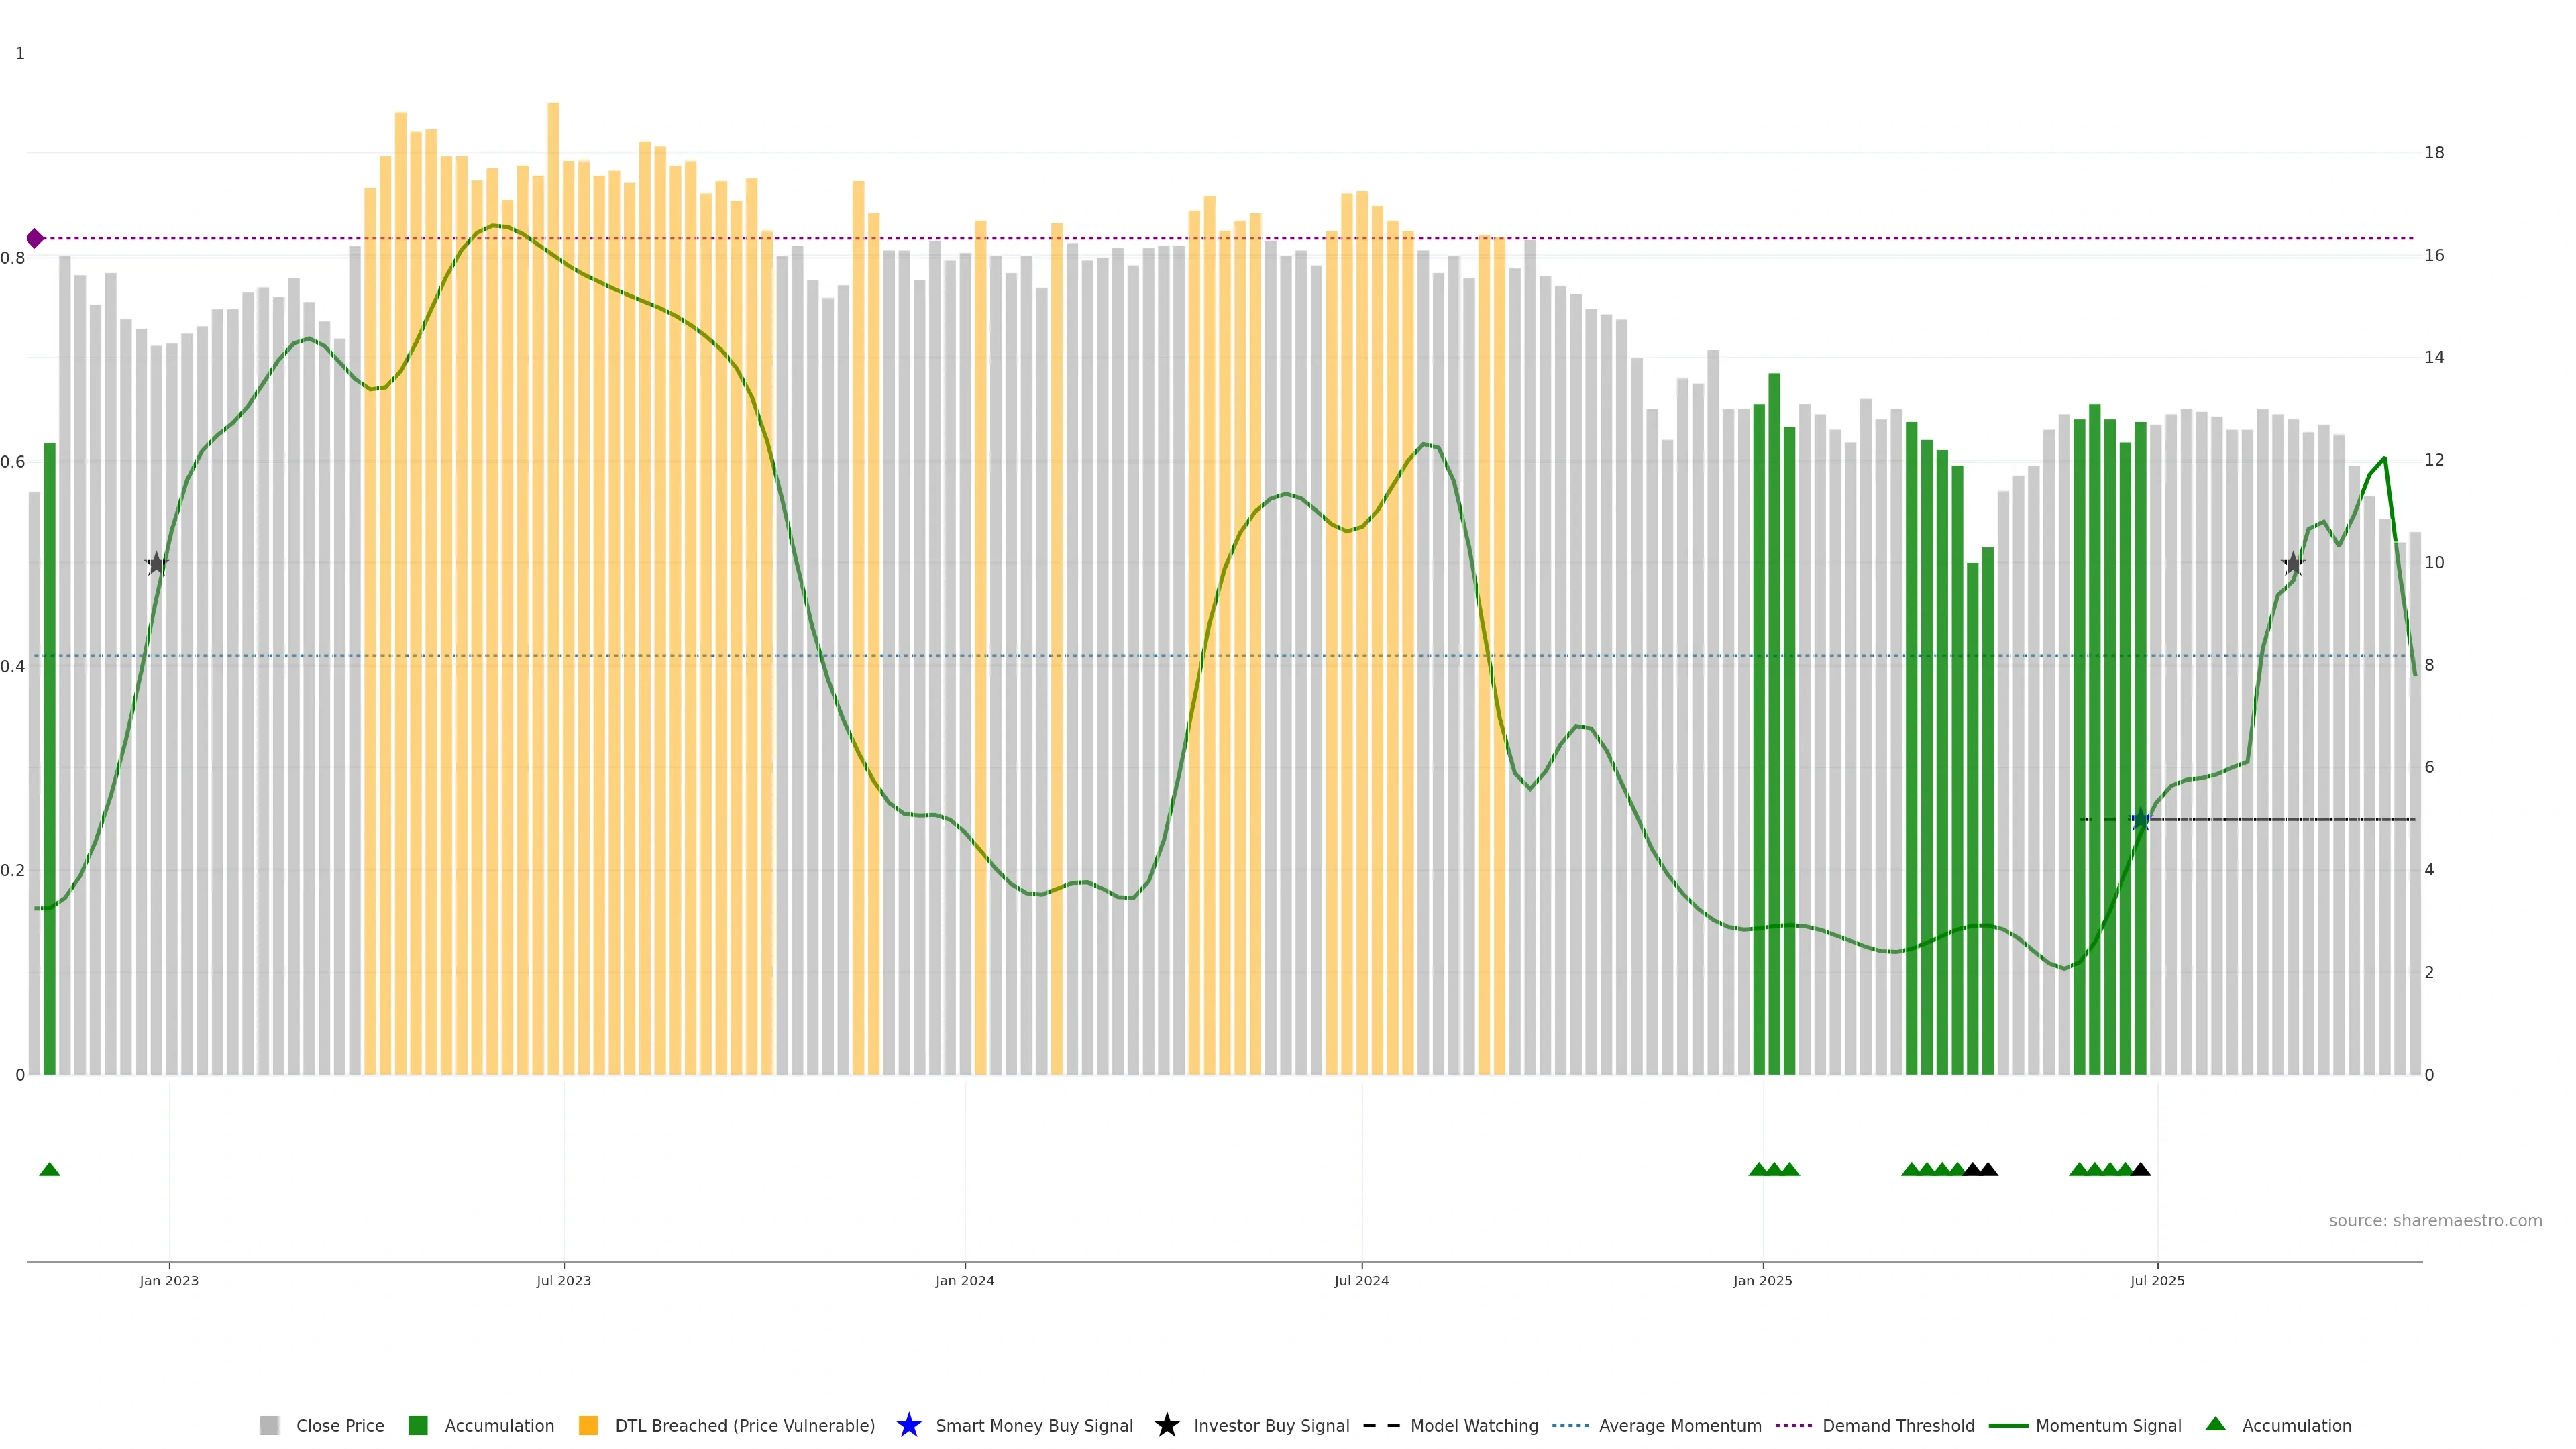
Task: Click the green Accumulation square legend swatch
Action: [x=418, y=1425]
